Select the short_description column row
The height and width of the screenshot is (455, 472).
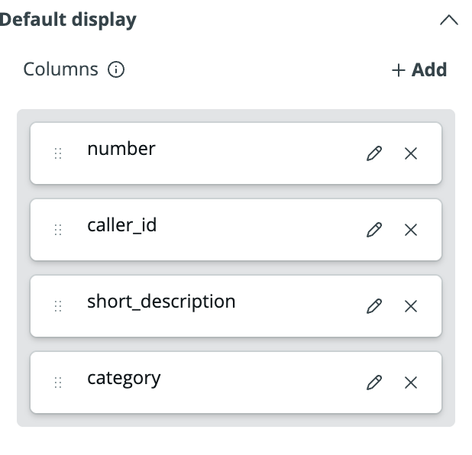[236, 306]
